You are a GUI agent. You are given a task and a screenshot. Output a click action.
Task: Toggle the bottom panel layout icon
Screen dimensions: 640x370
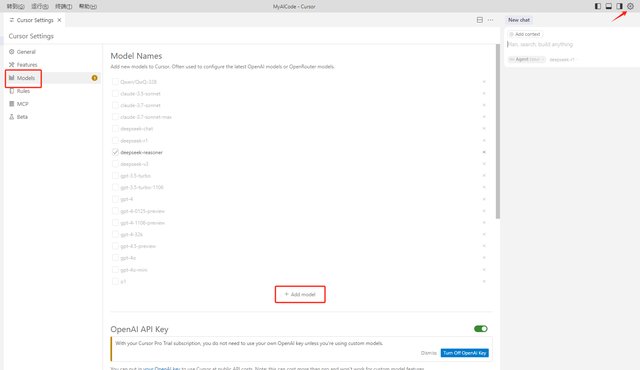(609, 6)
